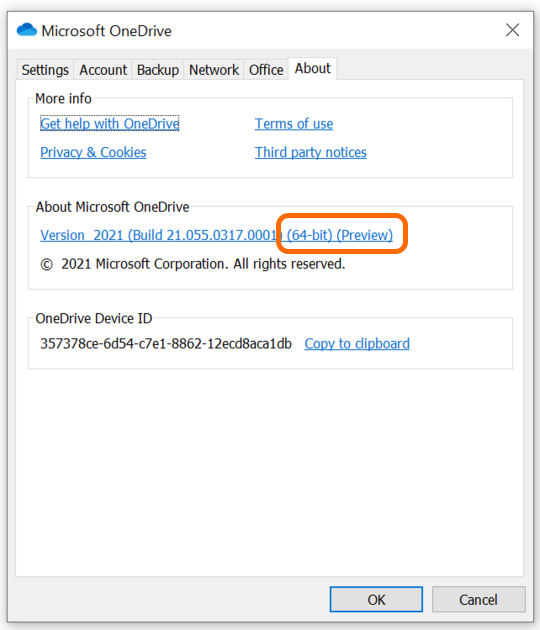Select the Network tab
The width and height of the screenshot is (540, 630).
click(x=214, y=70)
